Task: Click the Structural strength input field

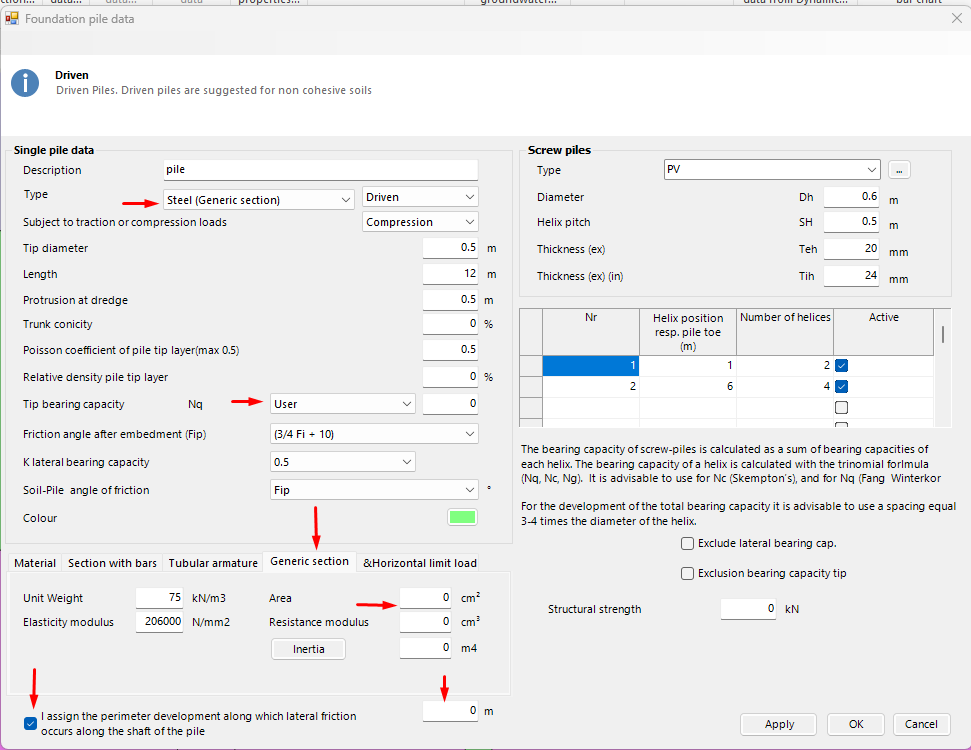Action: (748, 609)
